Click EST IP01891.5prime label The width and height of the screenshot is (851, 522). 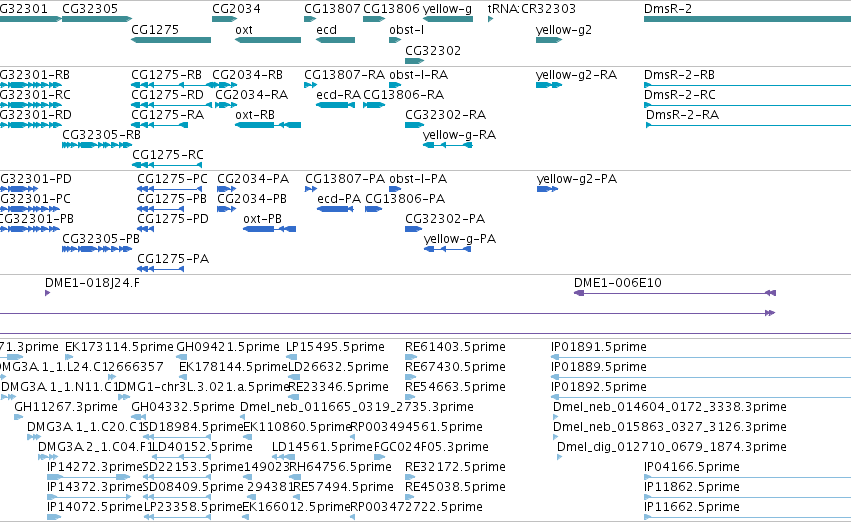tap(599, 347)
